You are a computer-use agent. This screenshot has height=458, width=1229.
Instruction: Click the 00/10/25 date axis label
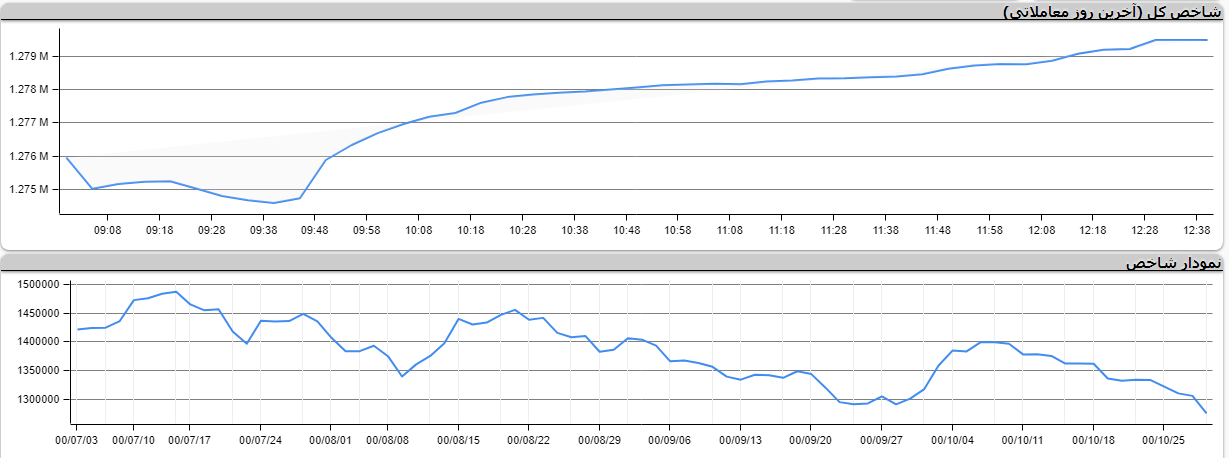click(x=1164, y=439)
